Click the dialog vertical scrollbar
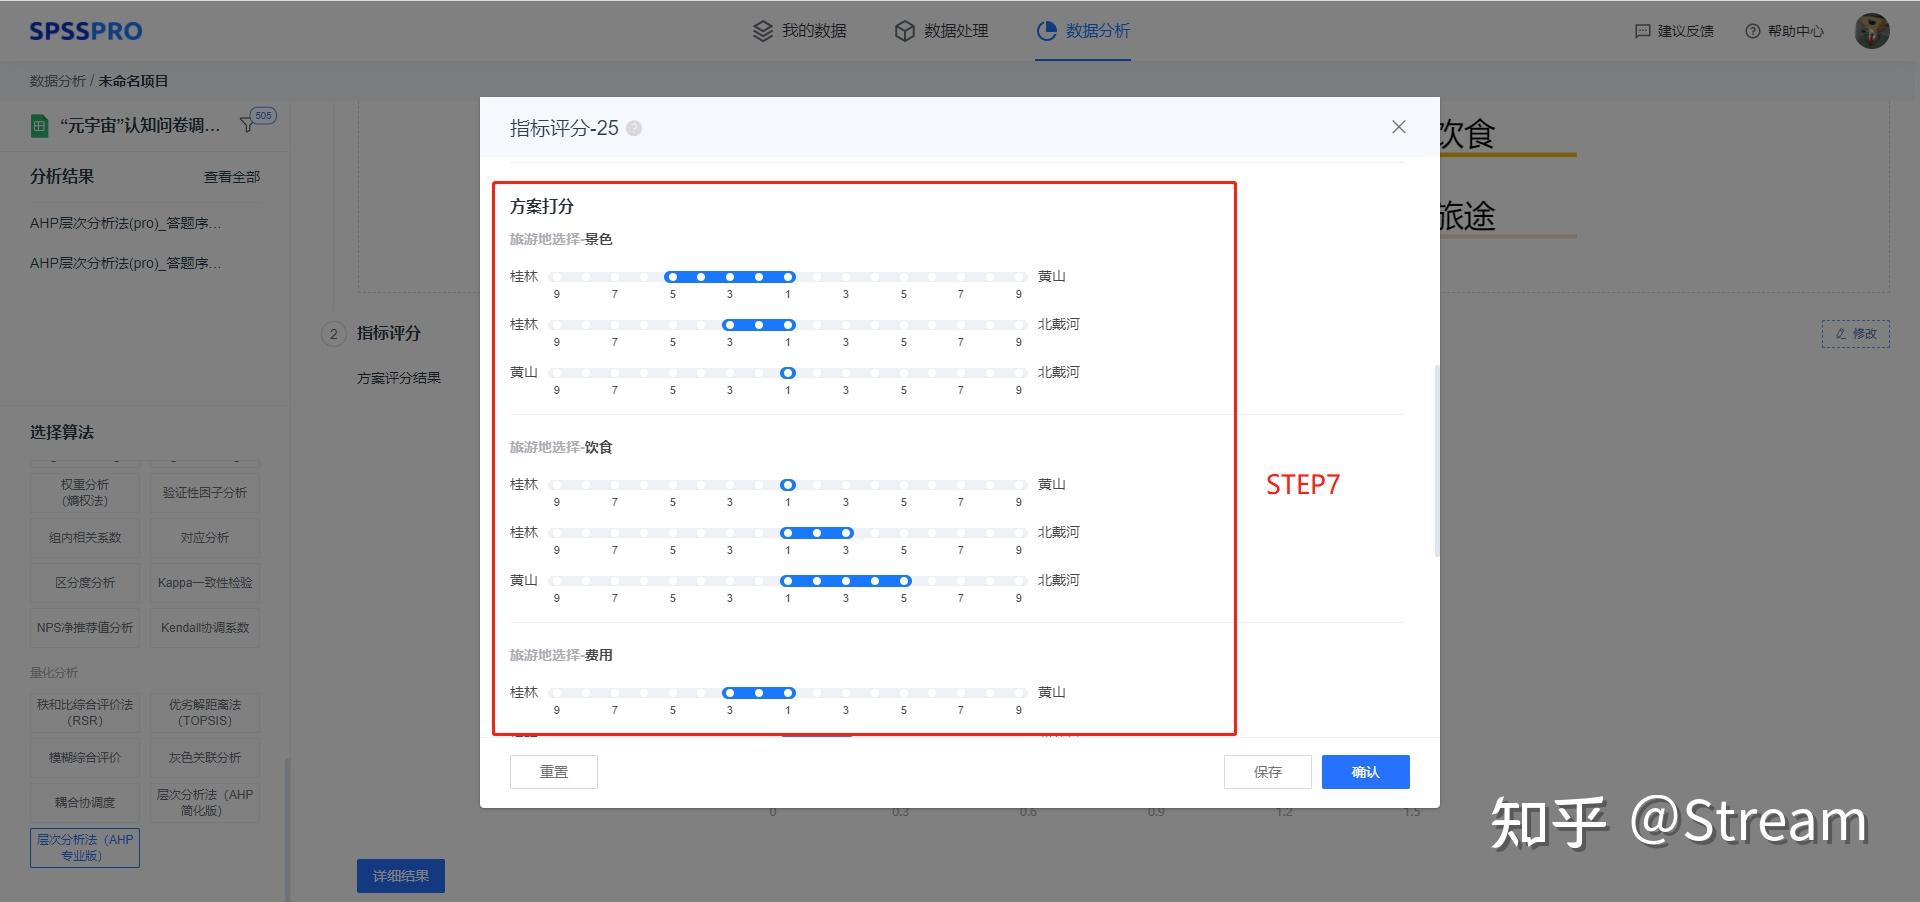This screenshot has height=902, width=1920. 1437,460
